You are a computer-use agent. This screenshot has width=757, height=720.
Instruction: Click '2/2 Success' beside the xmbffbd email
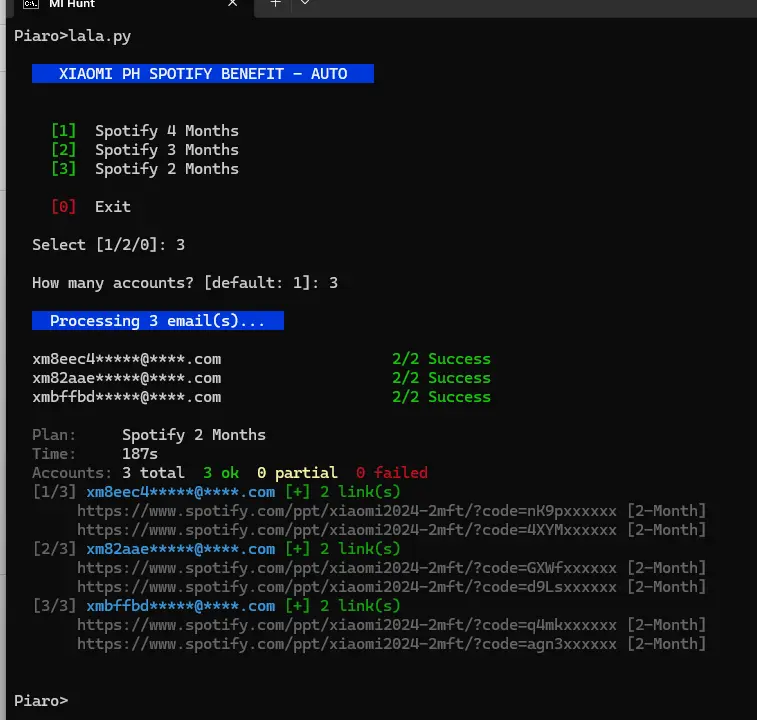[x=441, y=397]
